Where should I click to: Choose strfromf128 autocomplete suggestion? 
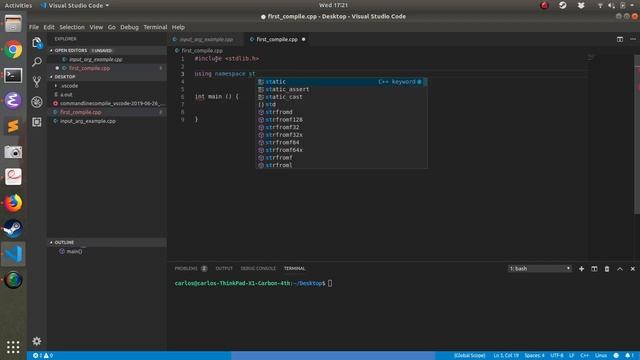pyautogui.click(x=342, y=120)
